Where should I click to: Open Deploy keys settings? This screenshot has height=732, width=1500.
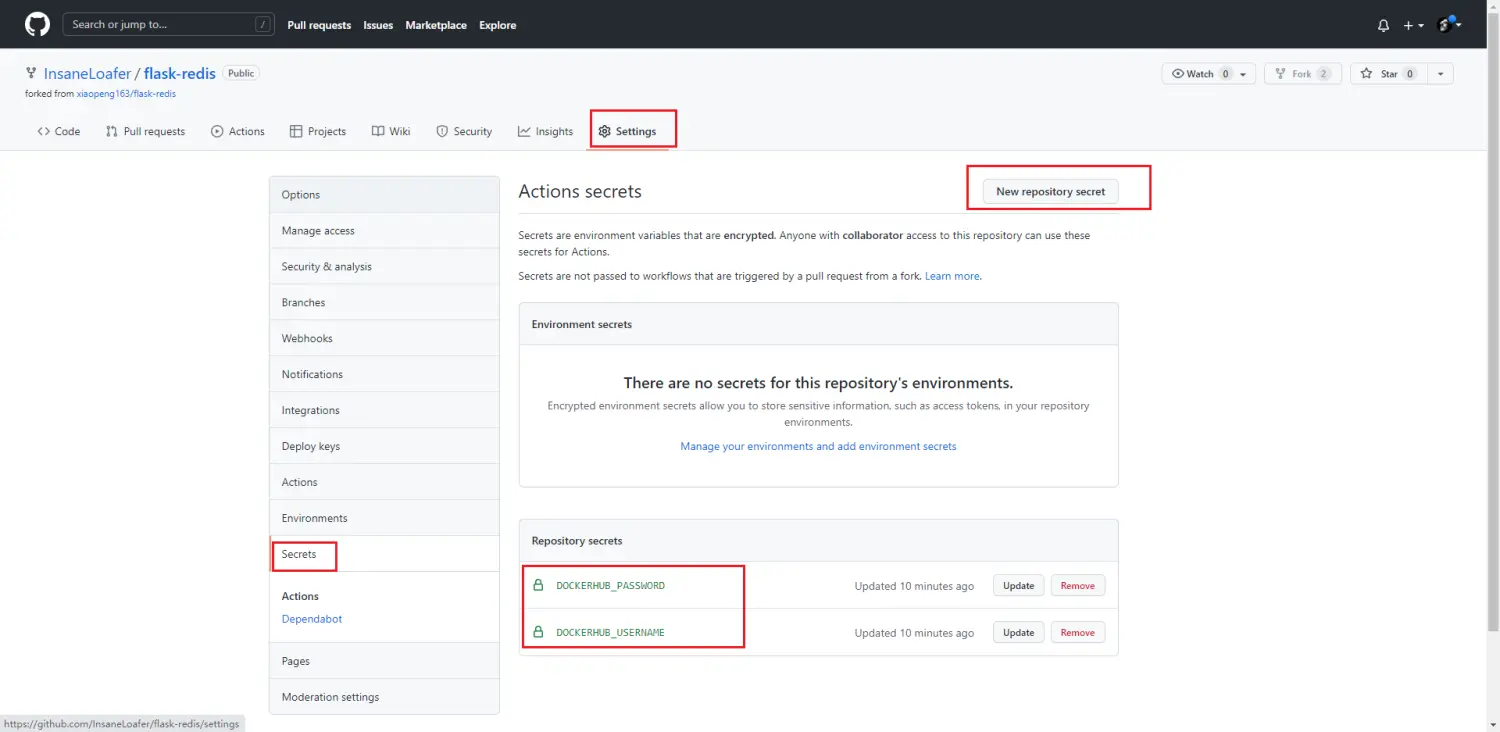[x=384, y=447]
